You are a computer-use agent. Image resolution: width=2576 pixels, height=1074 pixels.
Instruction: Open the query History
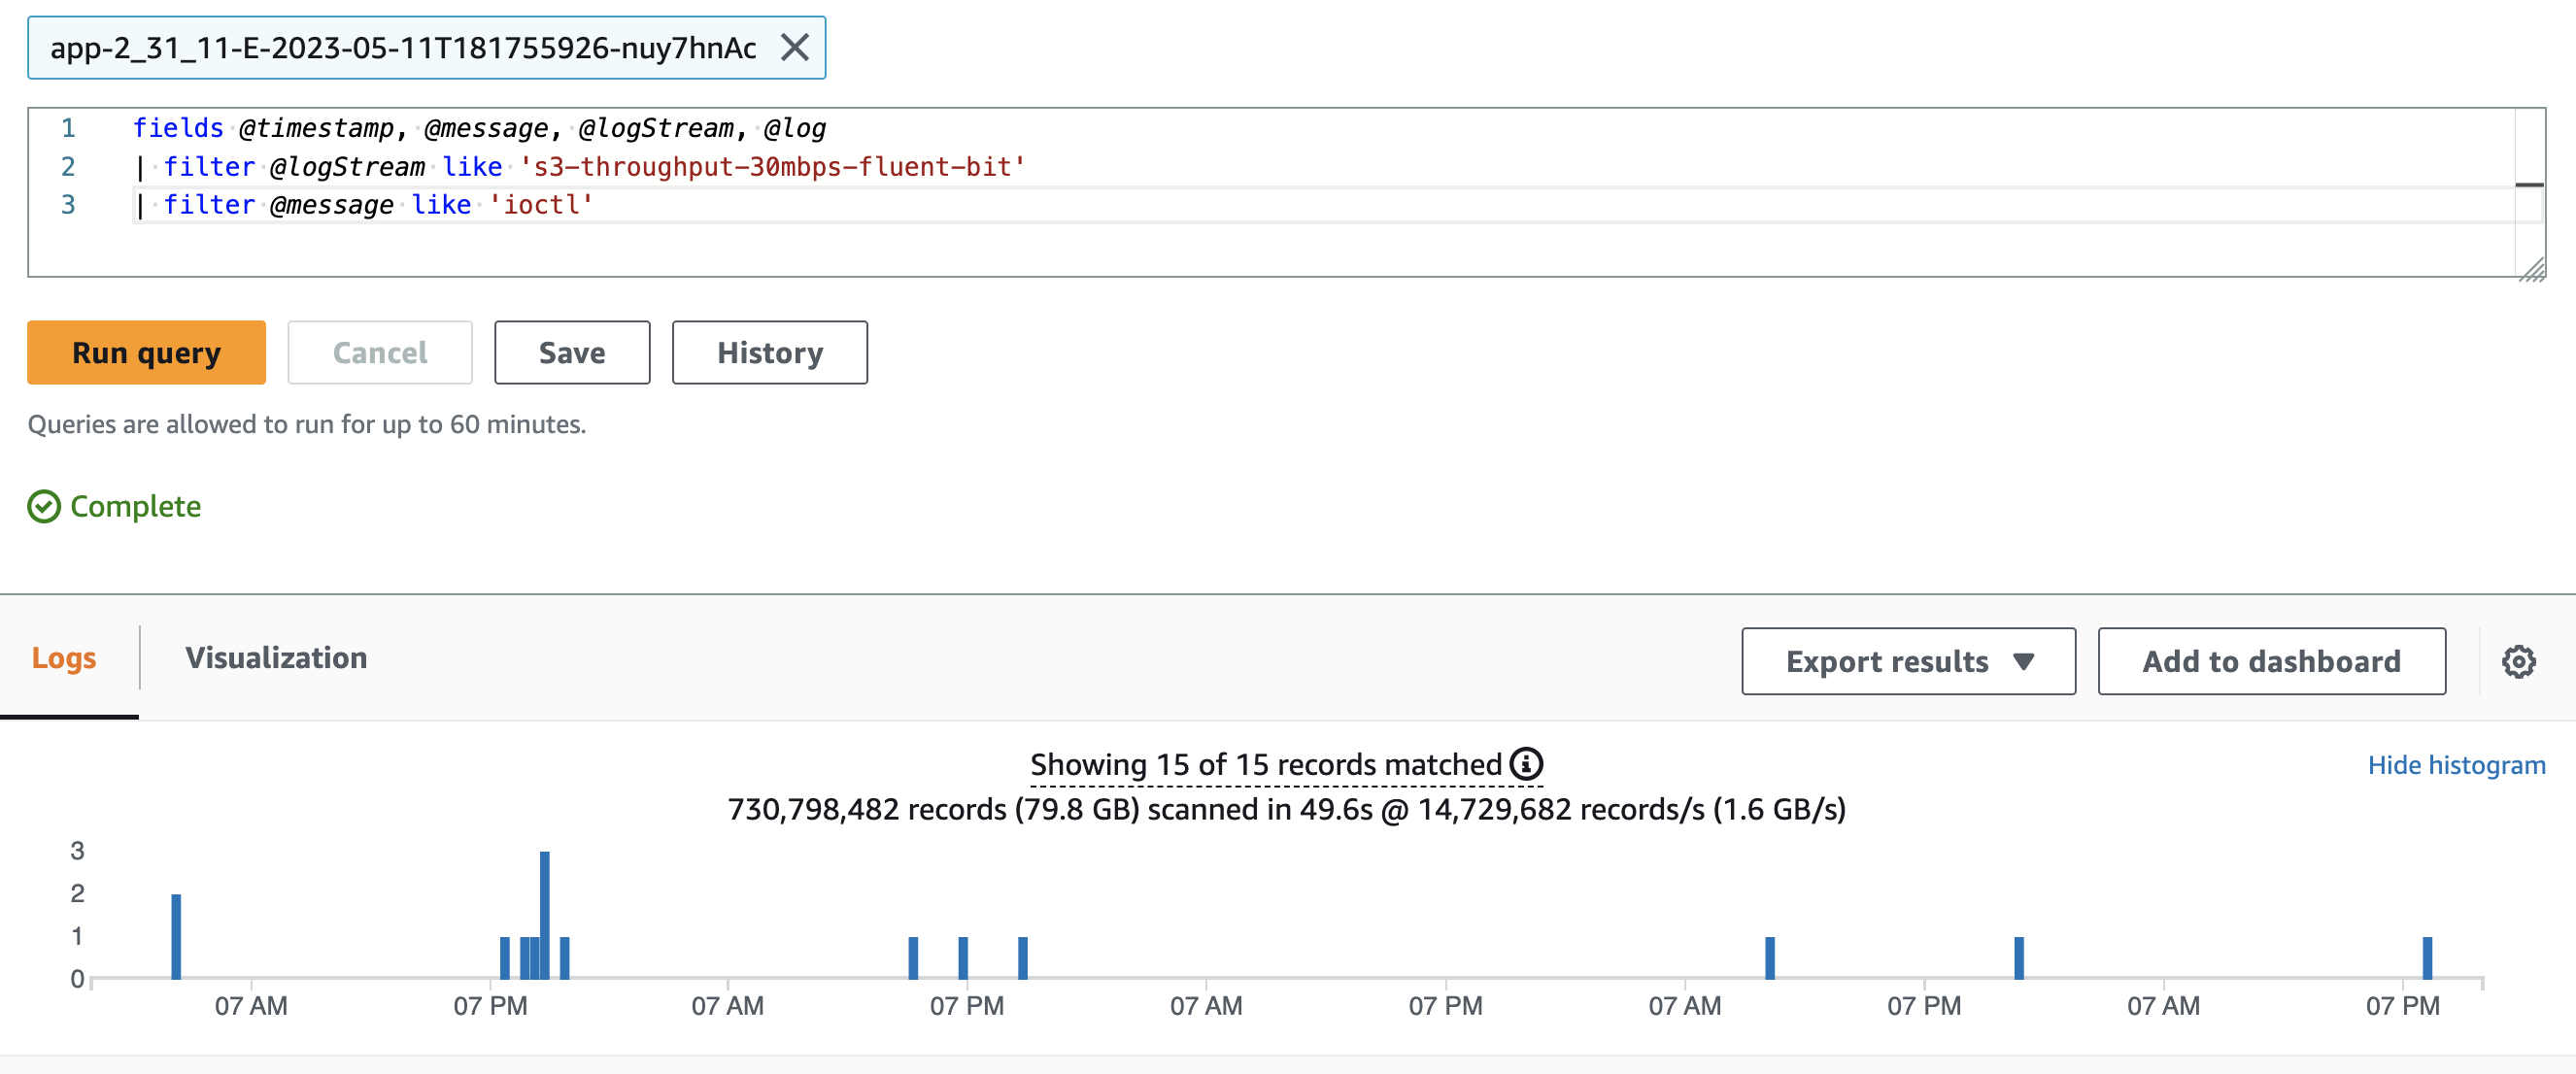pyautogui.click(x=769, y=352)
